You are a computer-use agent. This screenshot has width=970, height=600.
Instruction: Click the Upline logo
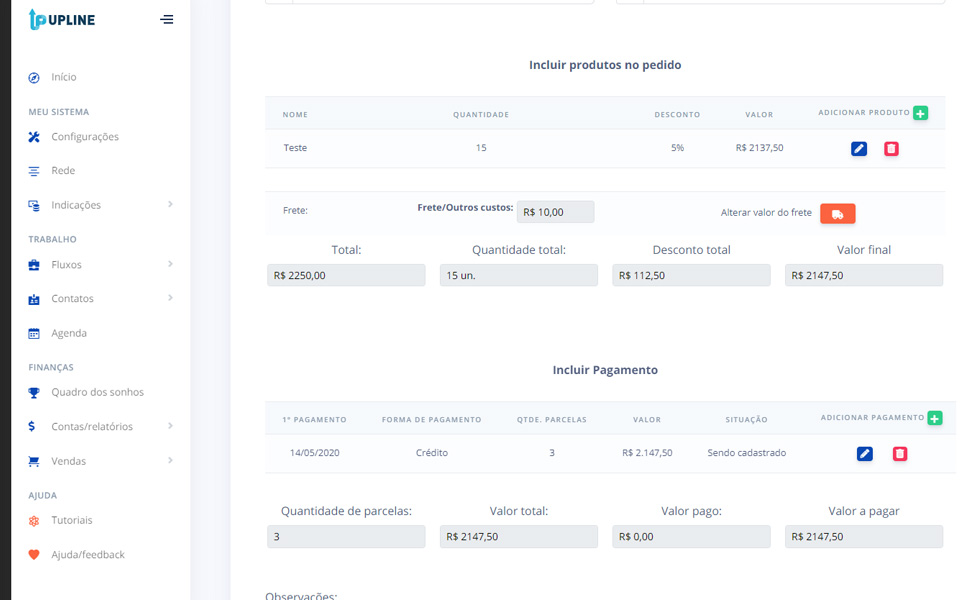pos(62,19)
